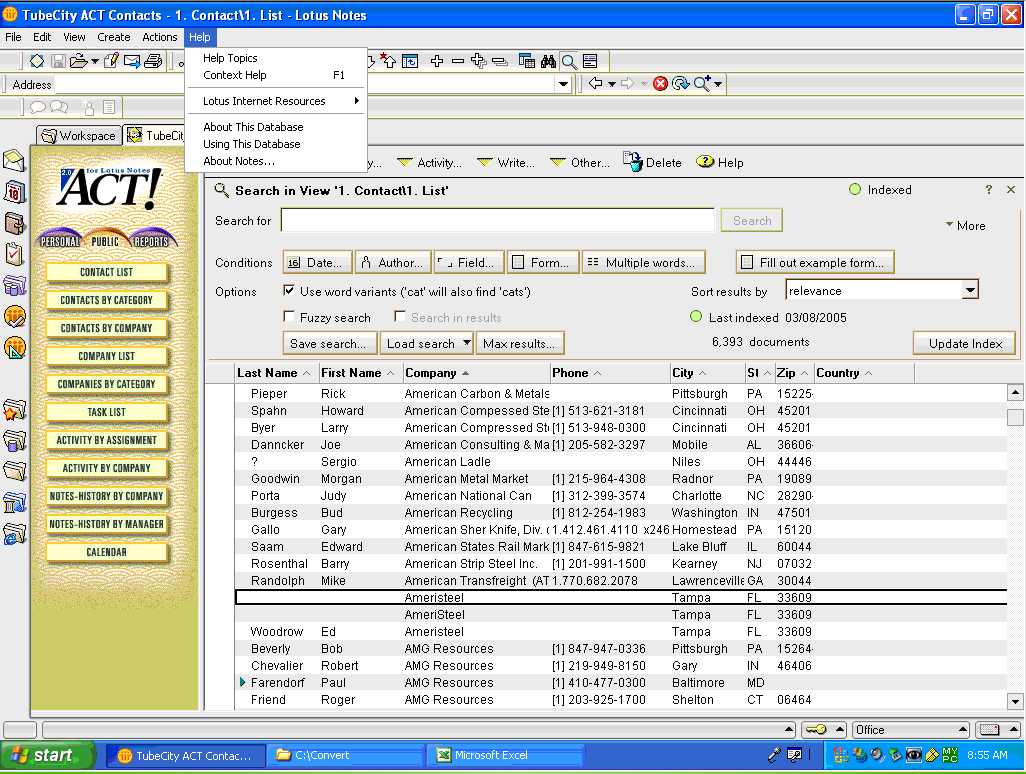The image size is (1026, 774).
Task: Click the Multiple words condition button
Action: [x=643, y=262]
